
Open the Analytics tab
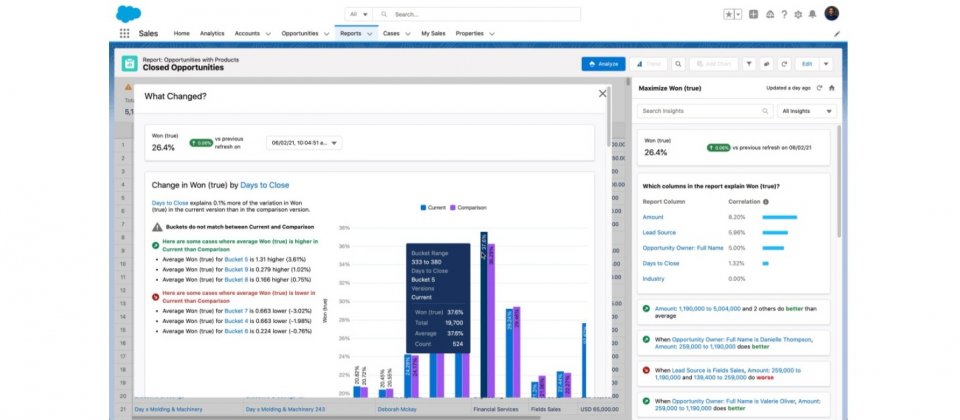(x=212, y=34)
